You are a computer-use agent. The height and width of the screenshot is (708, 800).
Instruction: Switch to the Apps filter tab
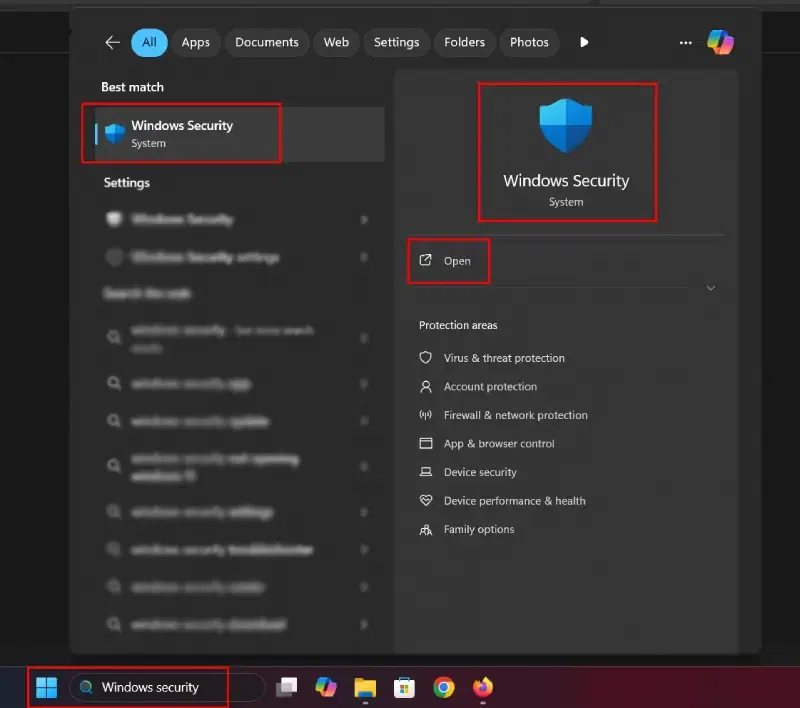pyautogui.click(x=195, y=42)
